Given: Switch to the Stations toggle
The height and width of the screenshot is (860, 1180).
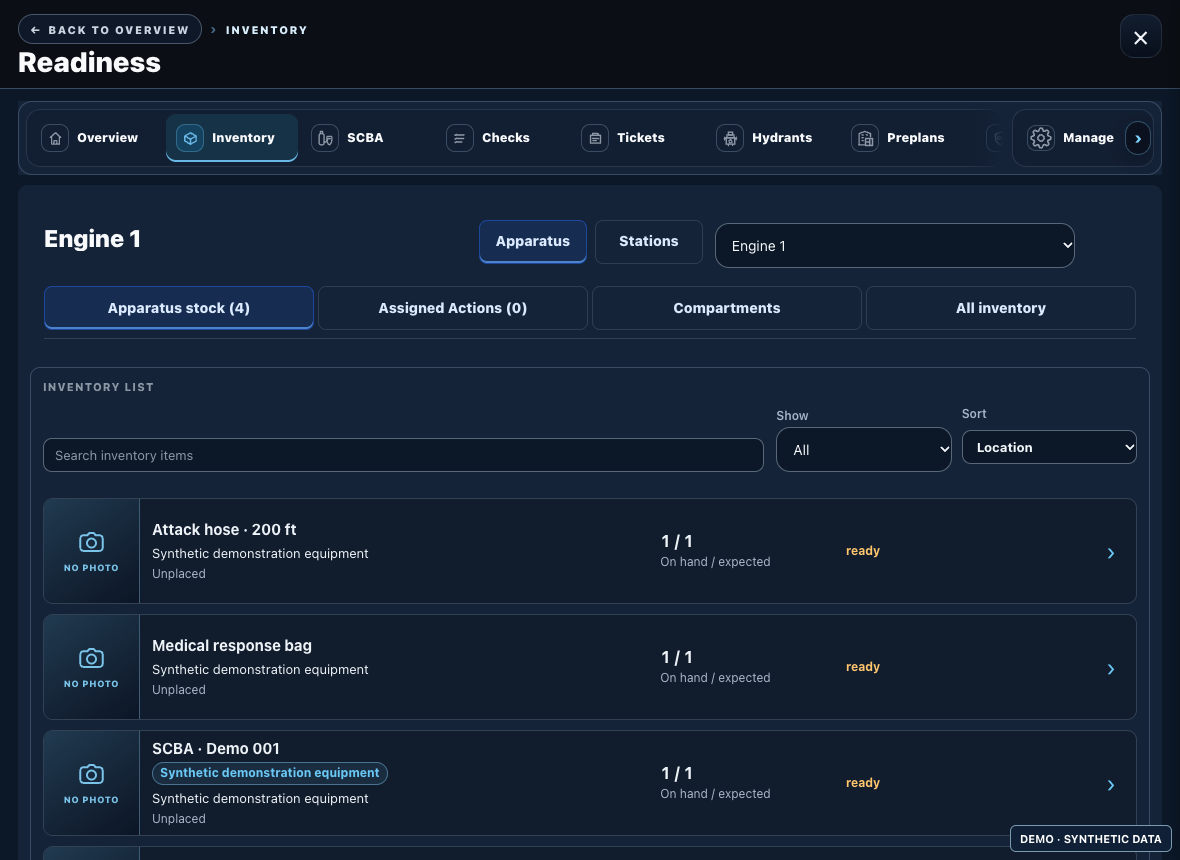Looking at the screenshot, I should (x=649, y=242).
